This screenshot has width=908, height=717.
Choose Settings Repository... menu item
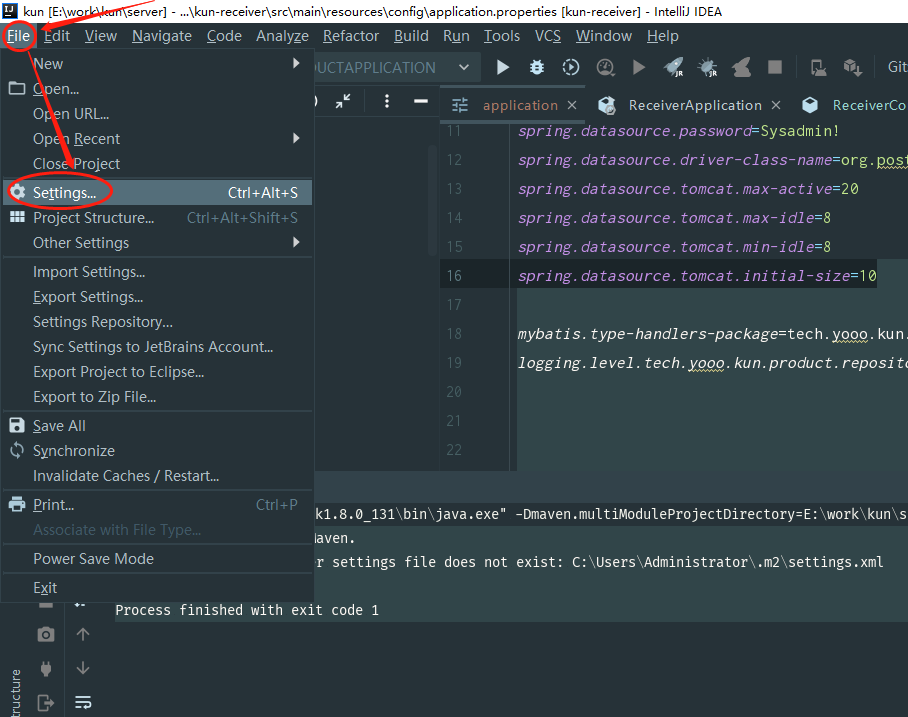(158, 321)
